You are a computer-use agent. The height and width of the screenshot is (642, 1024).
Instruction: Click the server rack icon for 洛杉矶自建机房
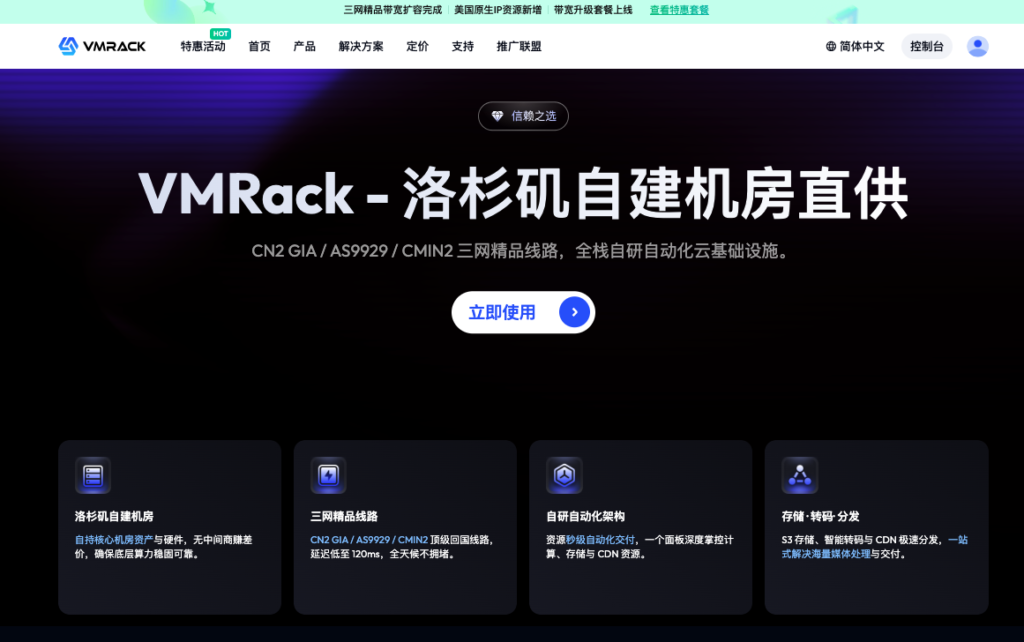pos(93,475)
